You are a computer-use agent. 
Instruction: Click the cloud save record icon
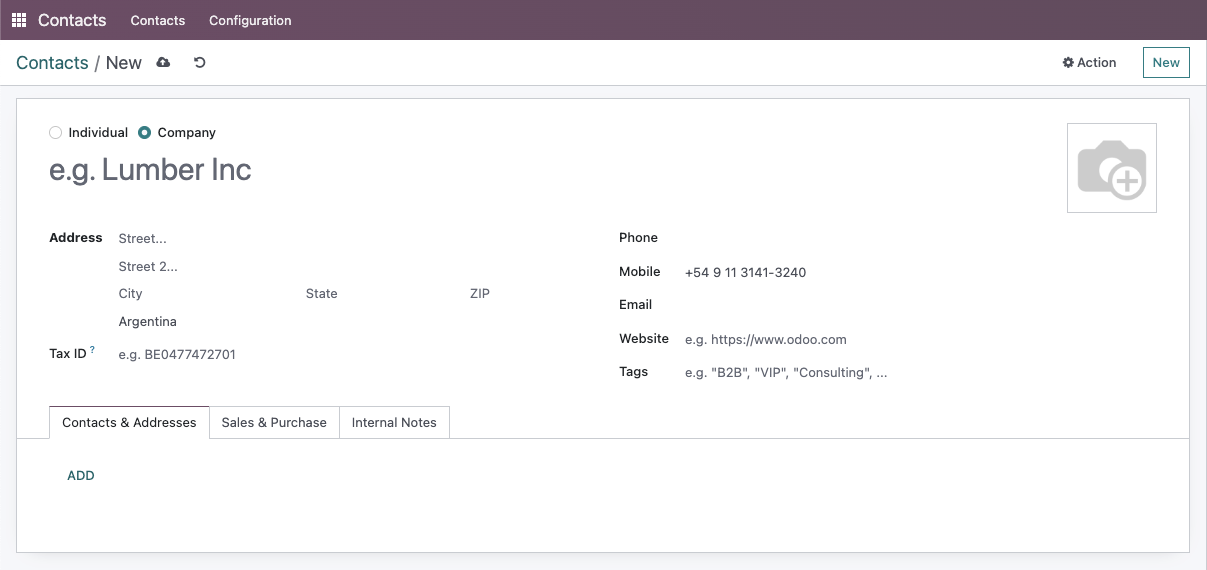click(163, 63)
